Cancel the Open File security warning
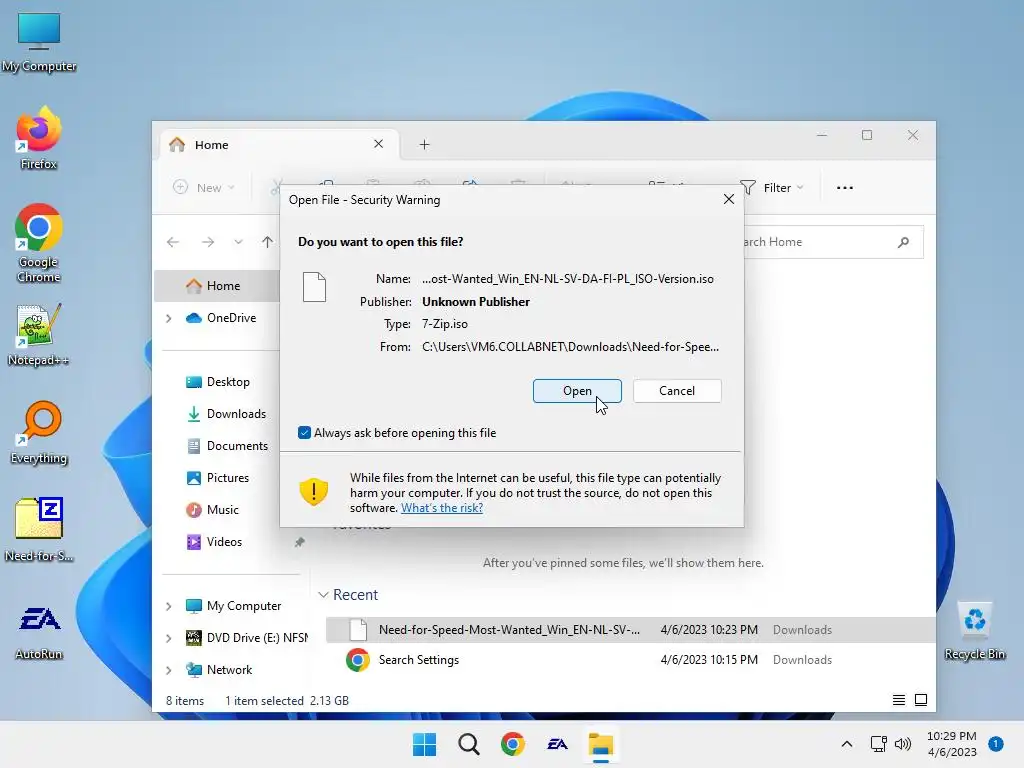 point(677,391)
